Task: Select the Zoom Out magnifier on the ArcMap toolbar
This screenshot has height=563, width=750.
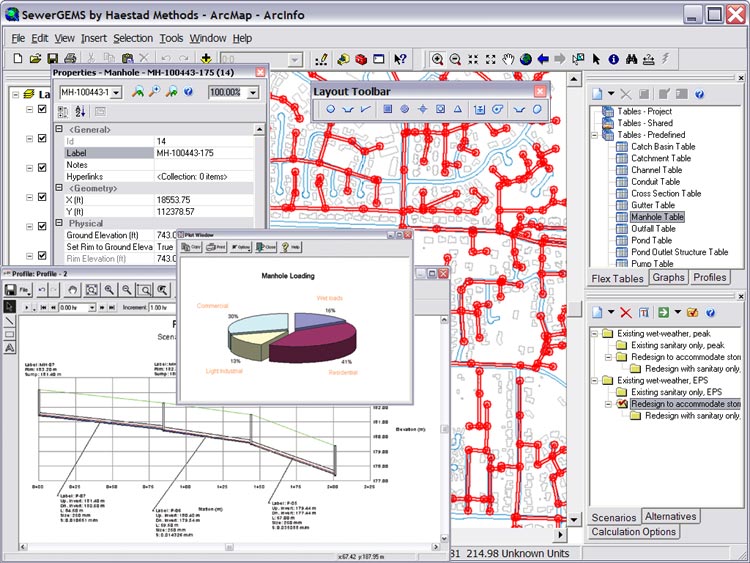Action: pyautogui.click(x=455, y=59)
